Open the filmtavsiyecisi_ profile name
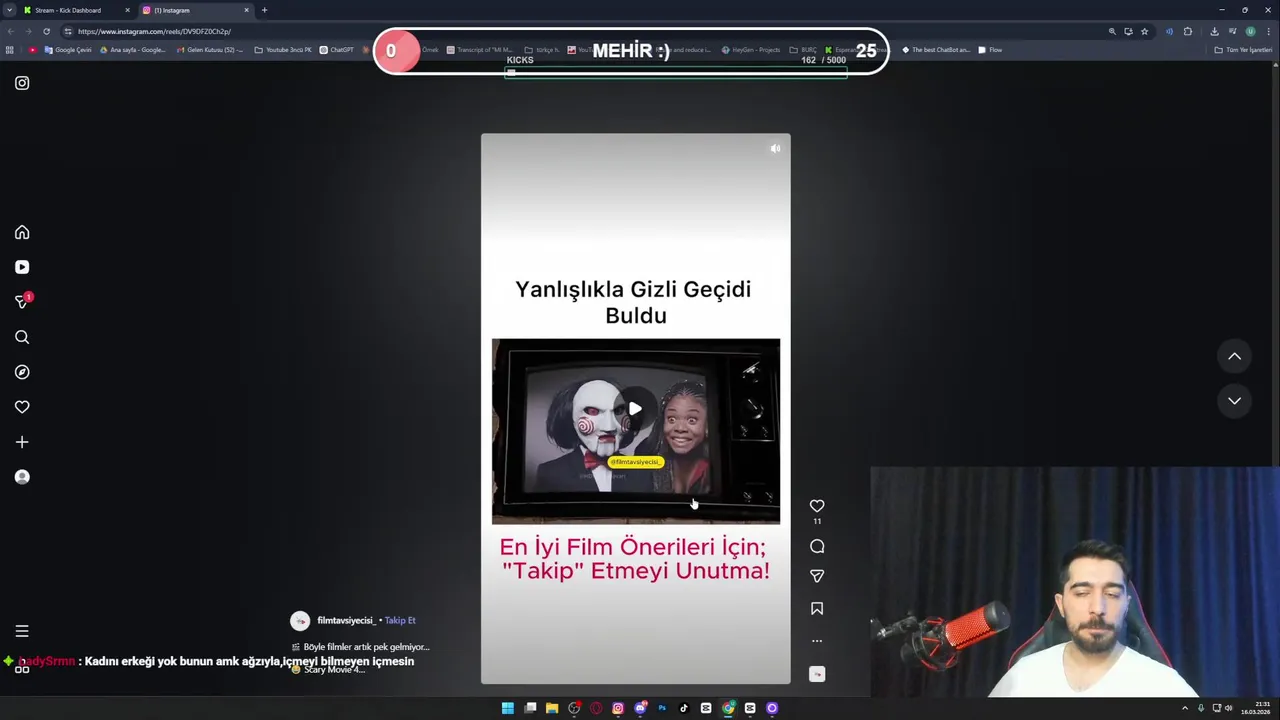1280x720 pixels. point(346,620)
